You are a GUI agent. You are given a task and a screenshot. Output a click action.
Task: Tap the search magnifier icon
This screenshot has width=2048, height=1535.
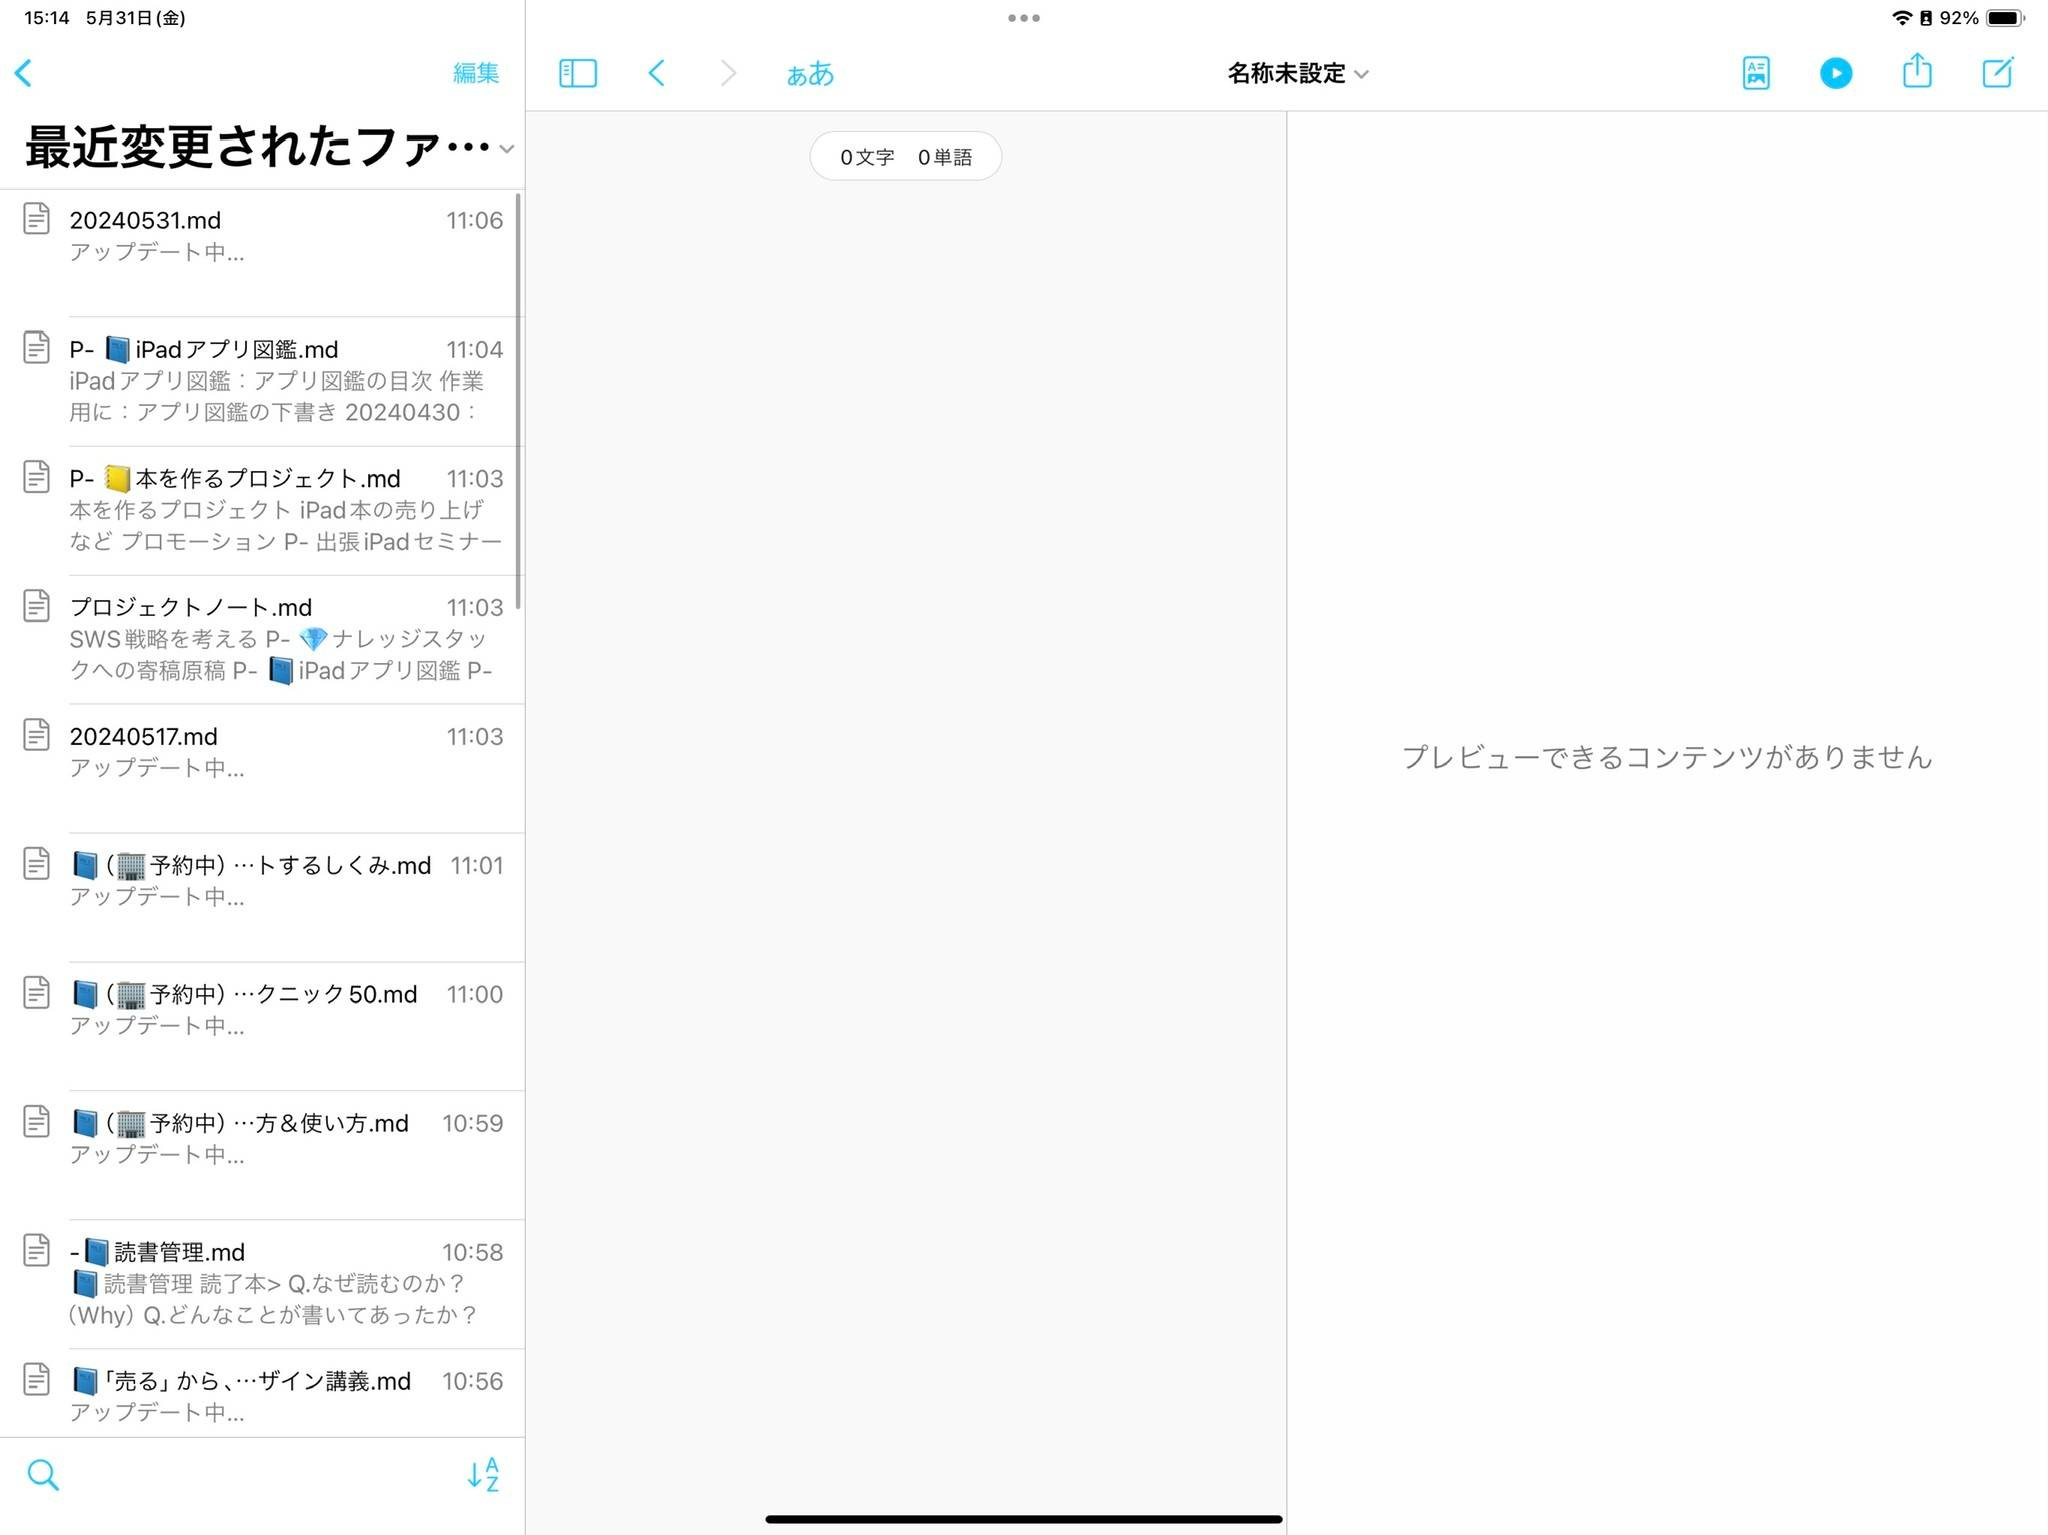coord(43,1474)
